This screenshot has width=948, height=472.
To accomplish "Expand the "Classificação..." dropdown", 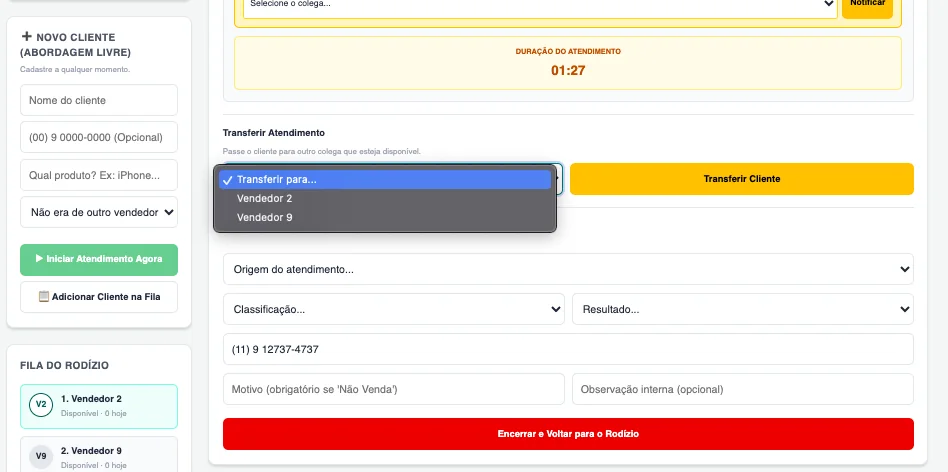I will point(394,309).
